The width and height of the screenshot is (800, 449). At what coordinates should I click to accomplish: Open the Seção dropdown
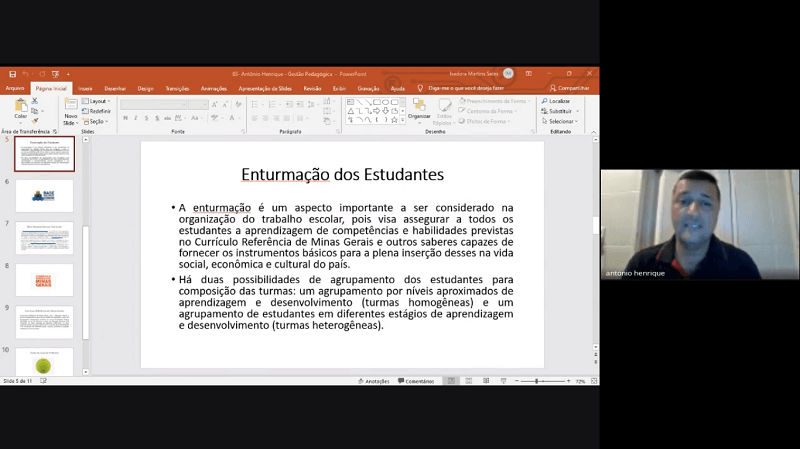pos(98,121)
